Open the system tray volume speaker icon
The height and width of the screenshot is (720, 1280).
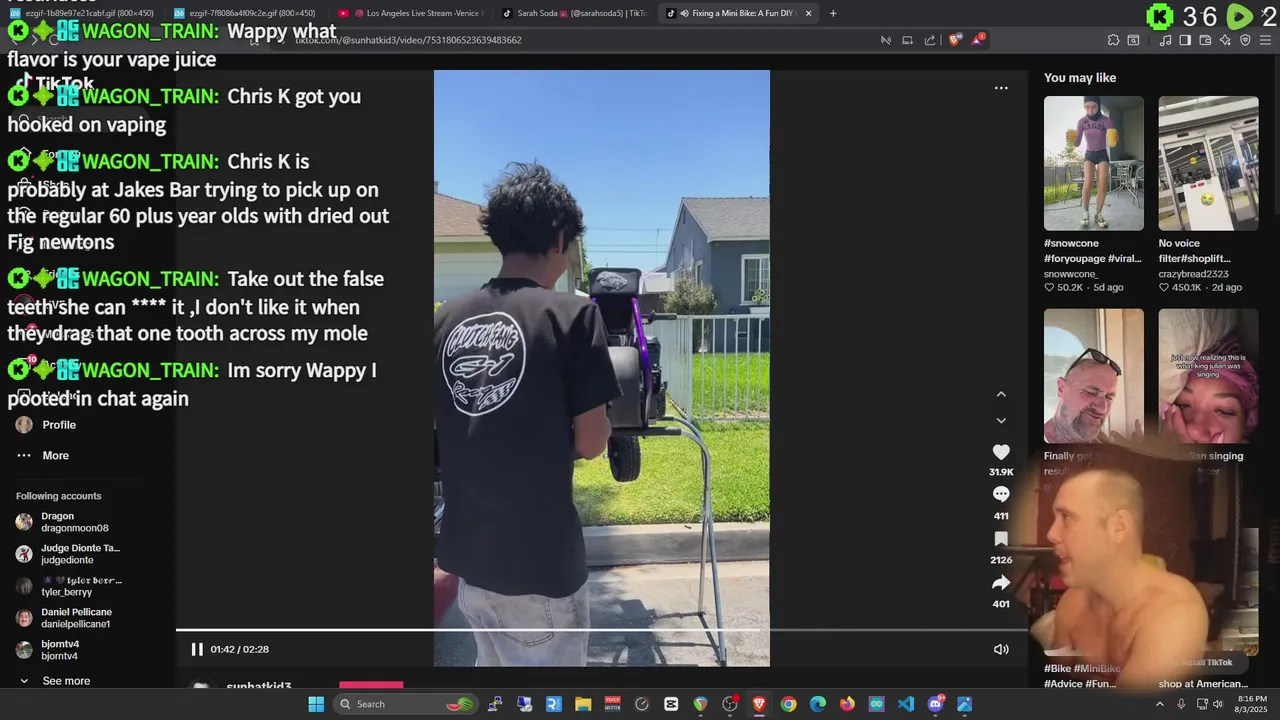click(1218, 704)
